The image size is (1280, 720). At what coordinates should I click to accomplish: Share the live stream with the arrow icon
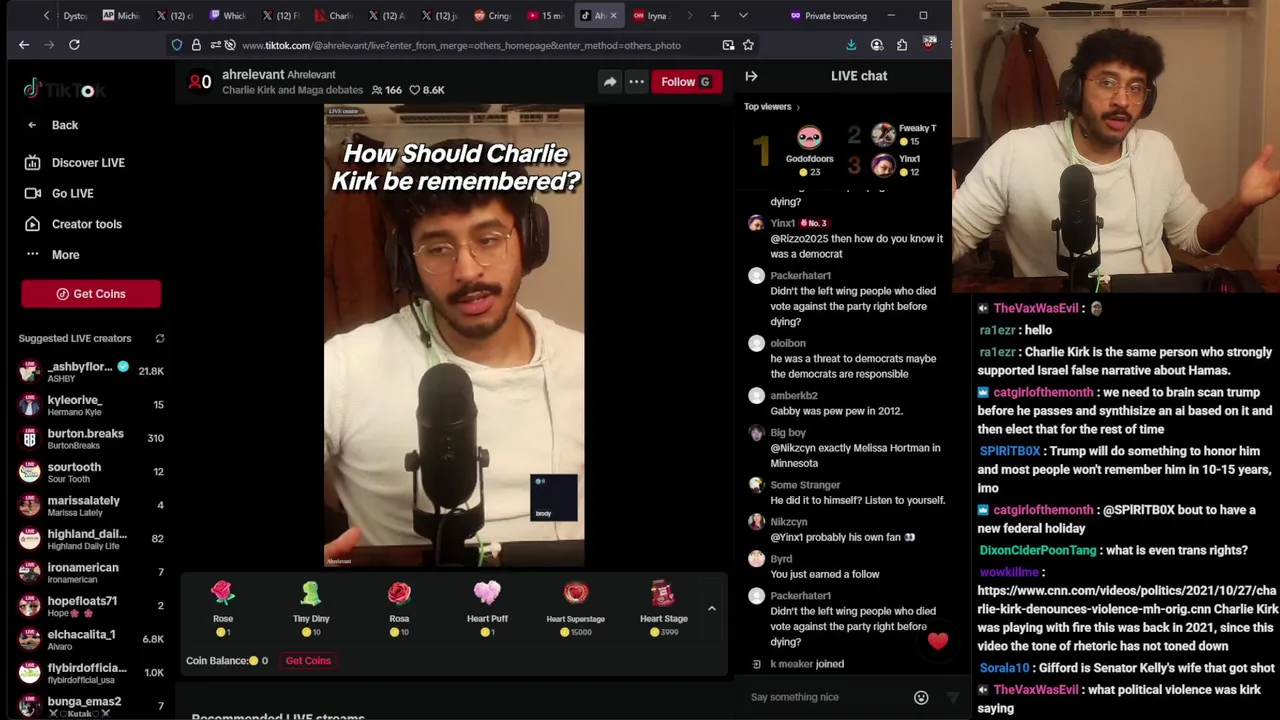tap(610, 82)
